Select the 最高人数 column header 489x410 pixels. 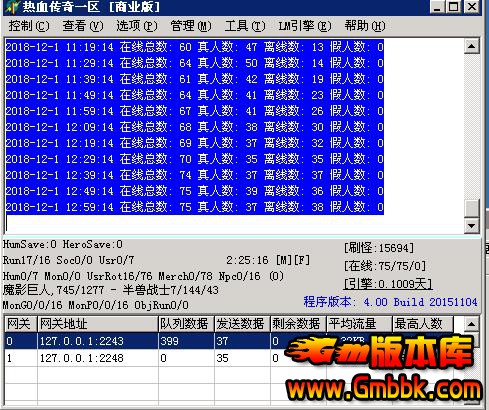pos(422,324)
